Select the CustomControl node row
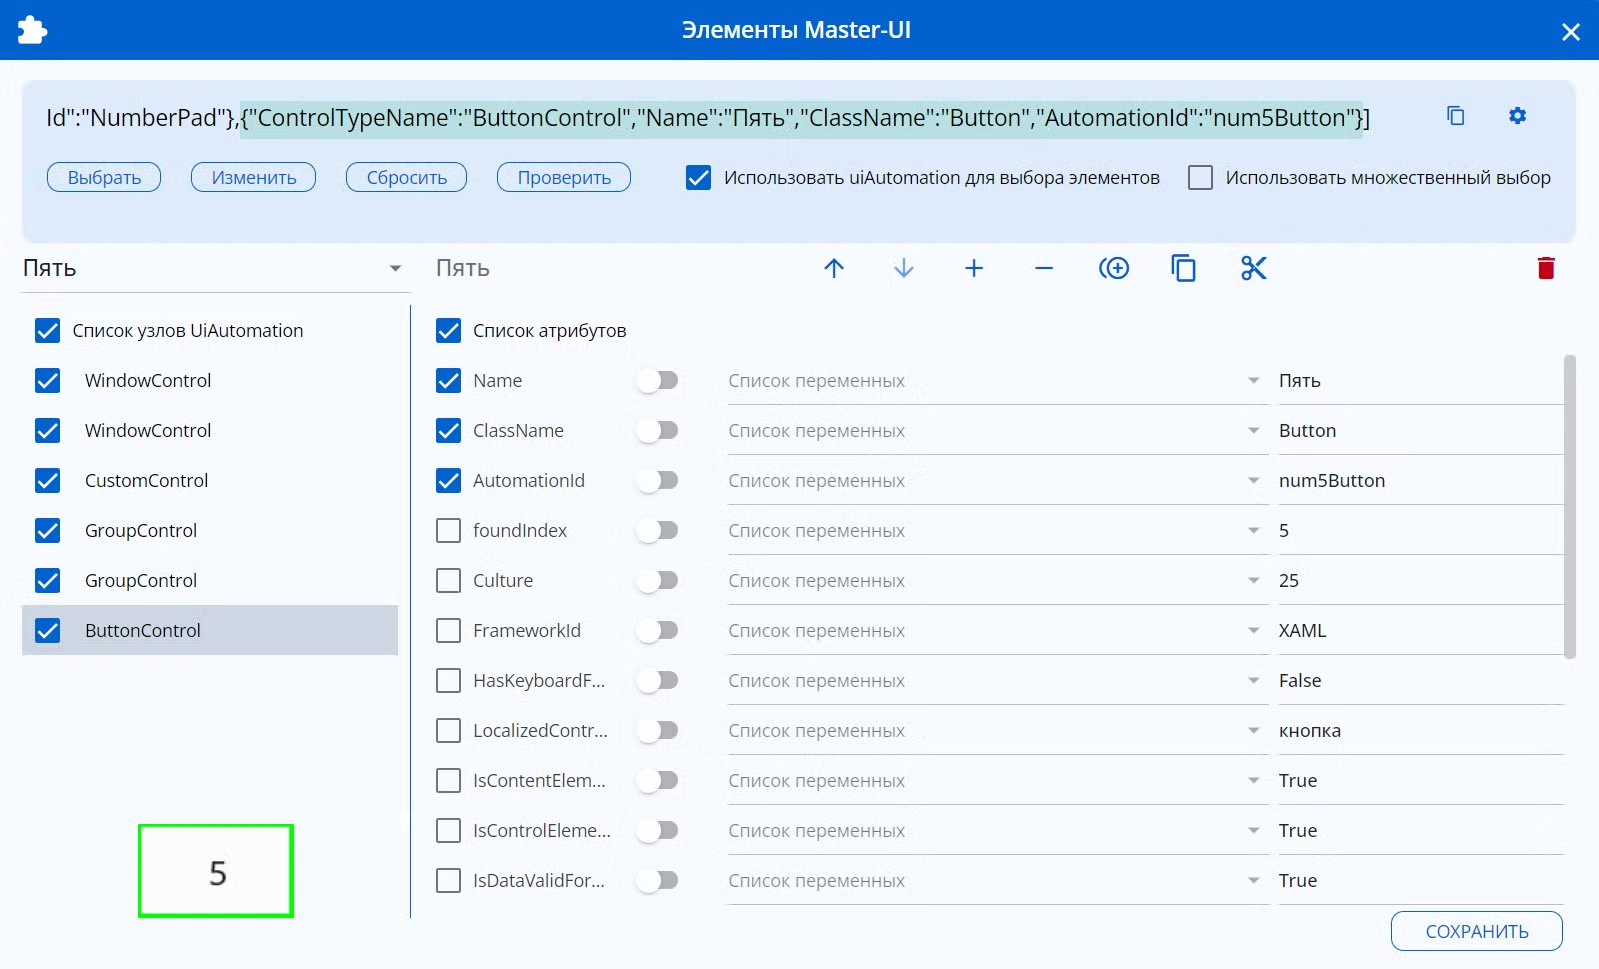Viewport: 1599px width, 969px height. tap(210, 480)
